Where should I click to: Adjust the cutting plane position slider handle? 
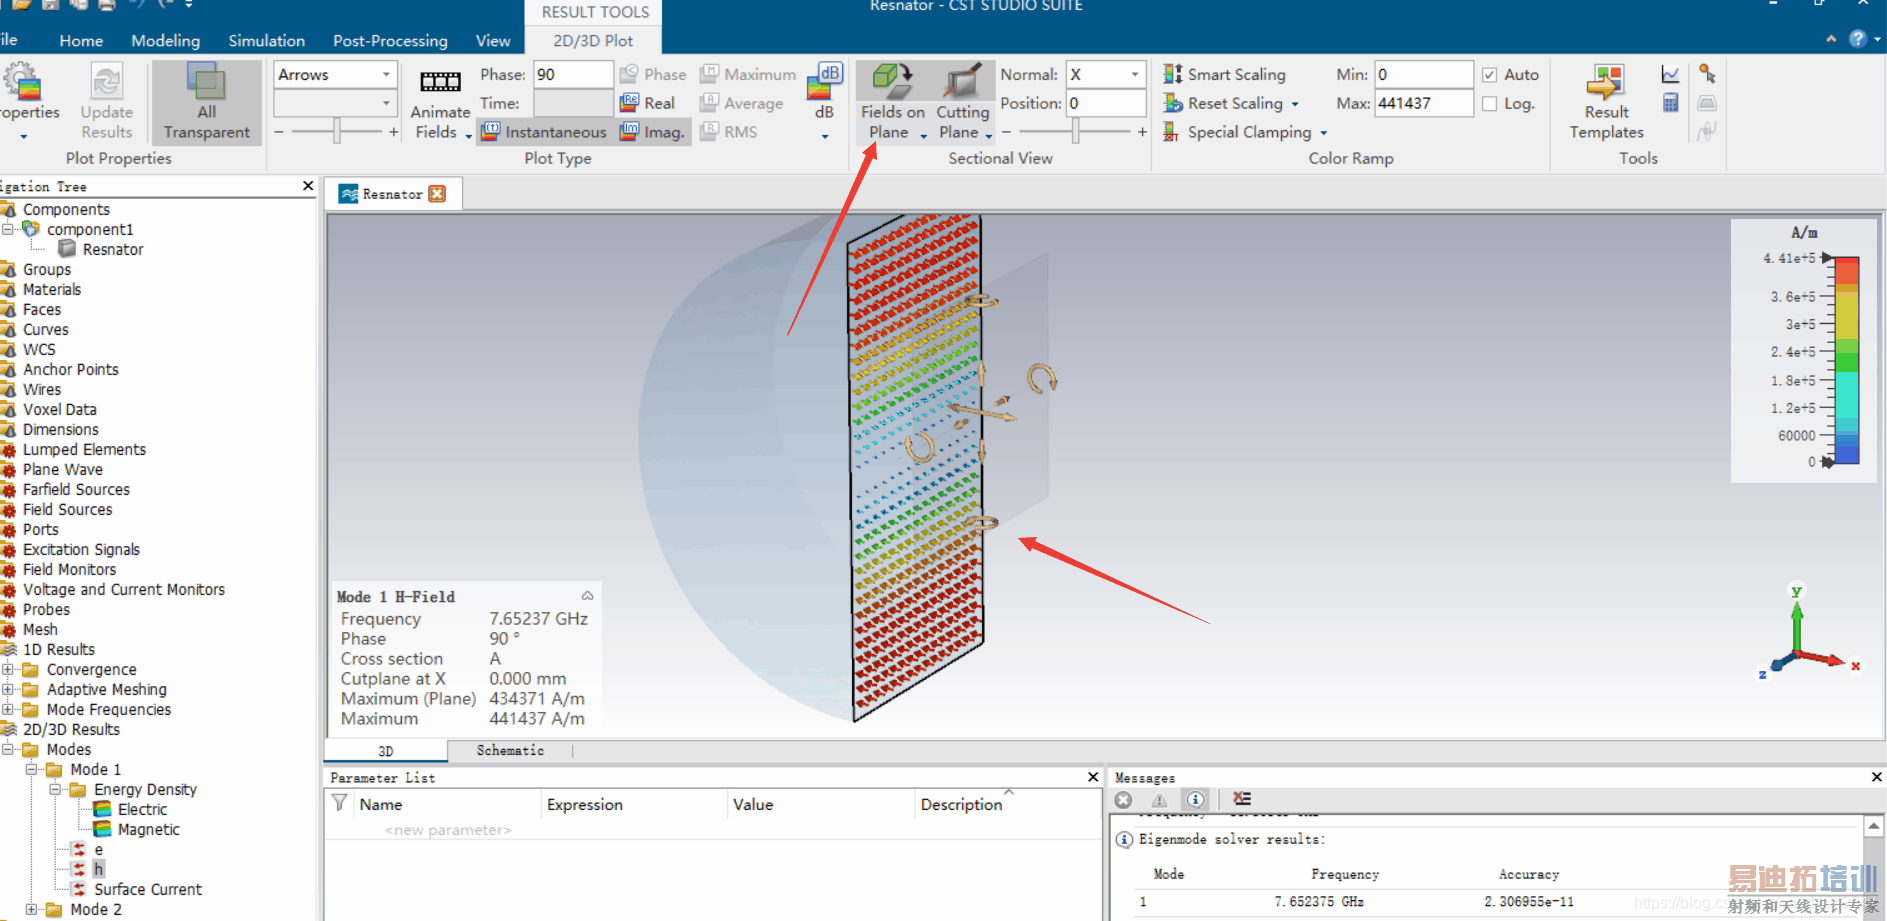tap(1075, 131)
